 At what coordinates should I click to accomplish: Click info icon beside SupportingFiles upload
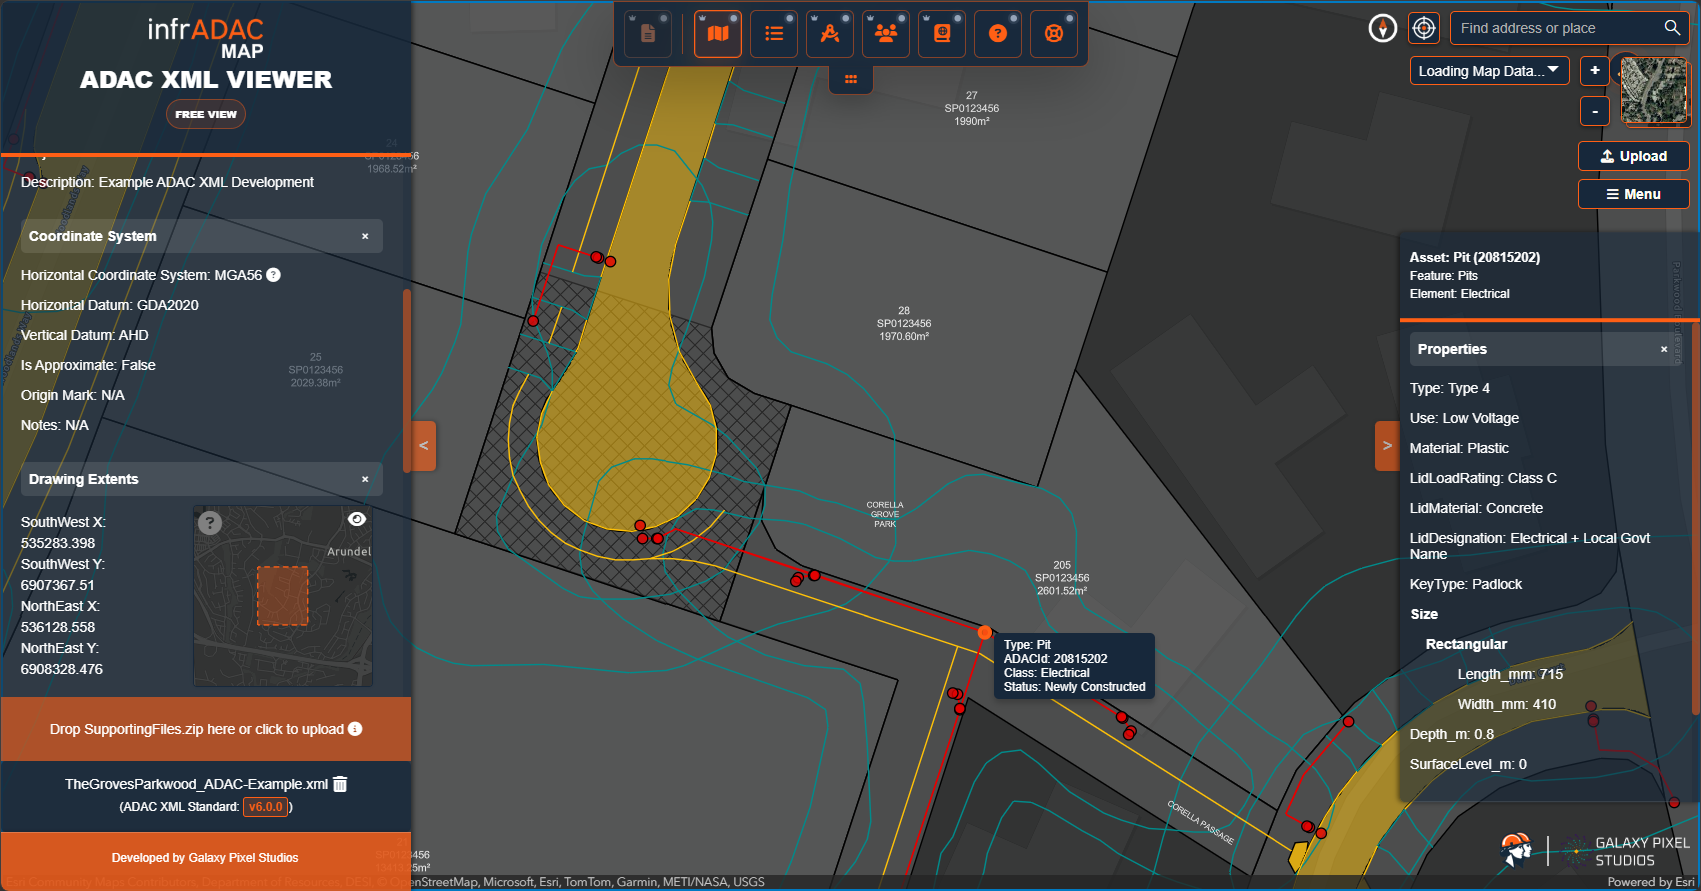[355, 729]
